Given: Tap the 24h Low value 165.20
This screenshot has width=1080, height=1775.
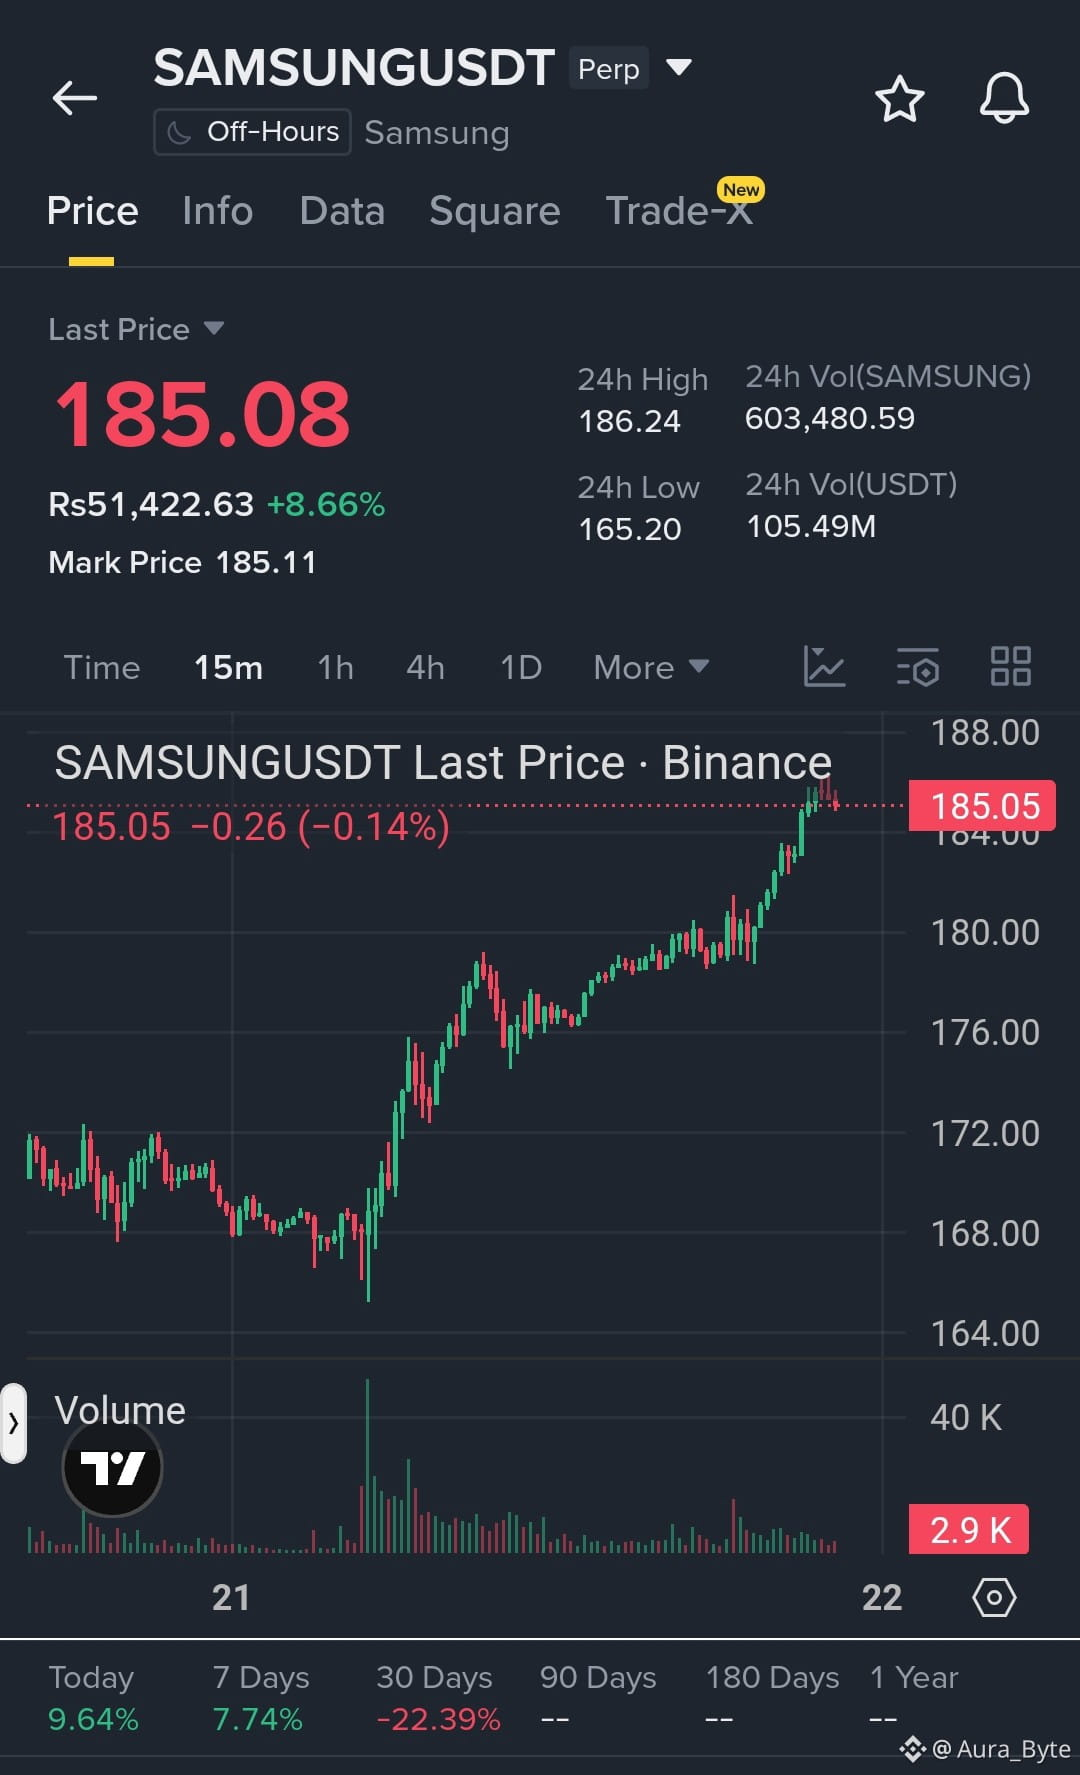Looking at the screenshot, I should (629, 529).
